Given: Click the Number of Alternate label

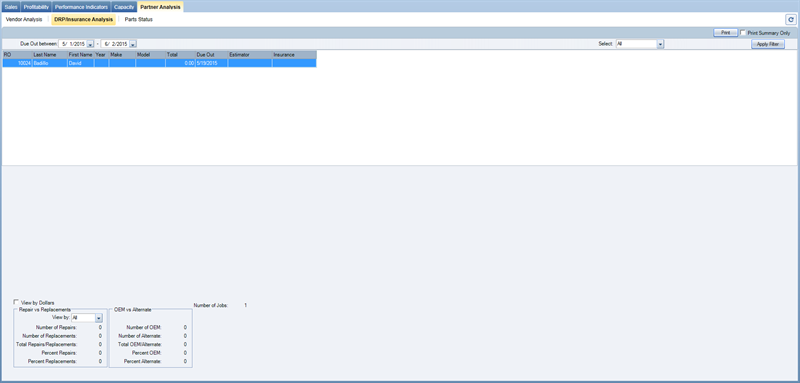Looking at the screenshot, I should click(140, 336).
